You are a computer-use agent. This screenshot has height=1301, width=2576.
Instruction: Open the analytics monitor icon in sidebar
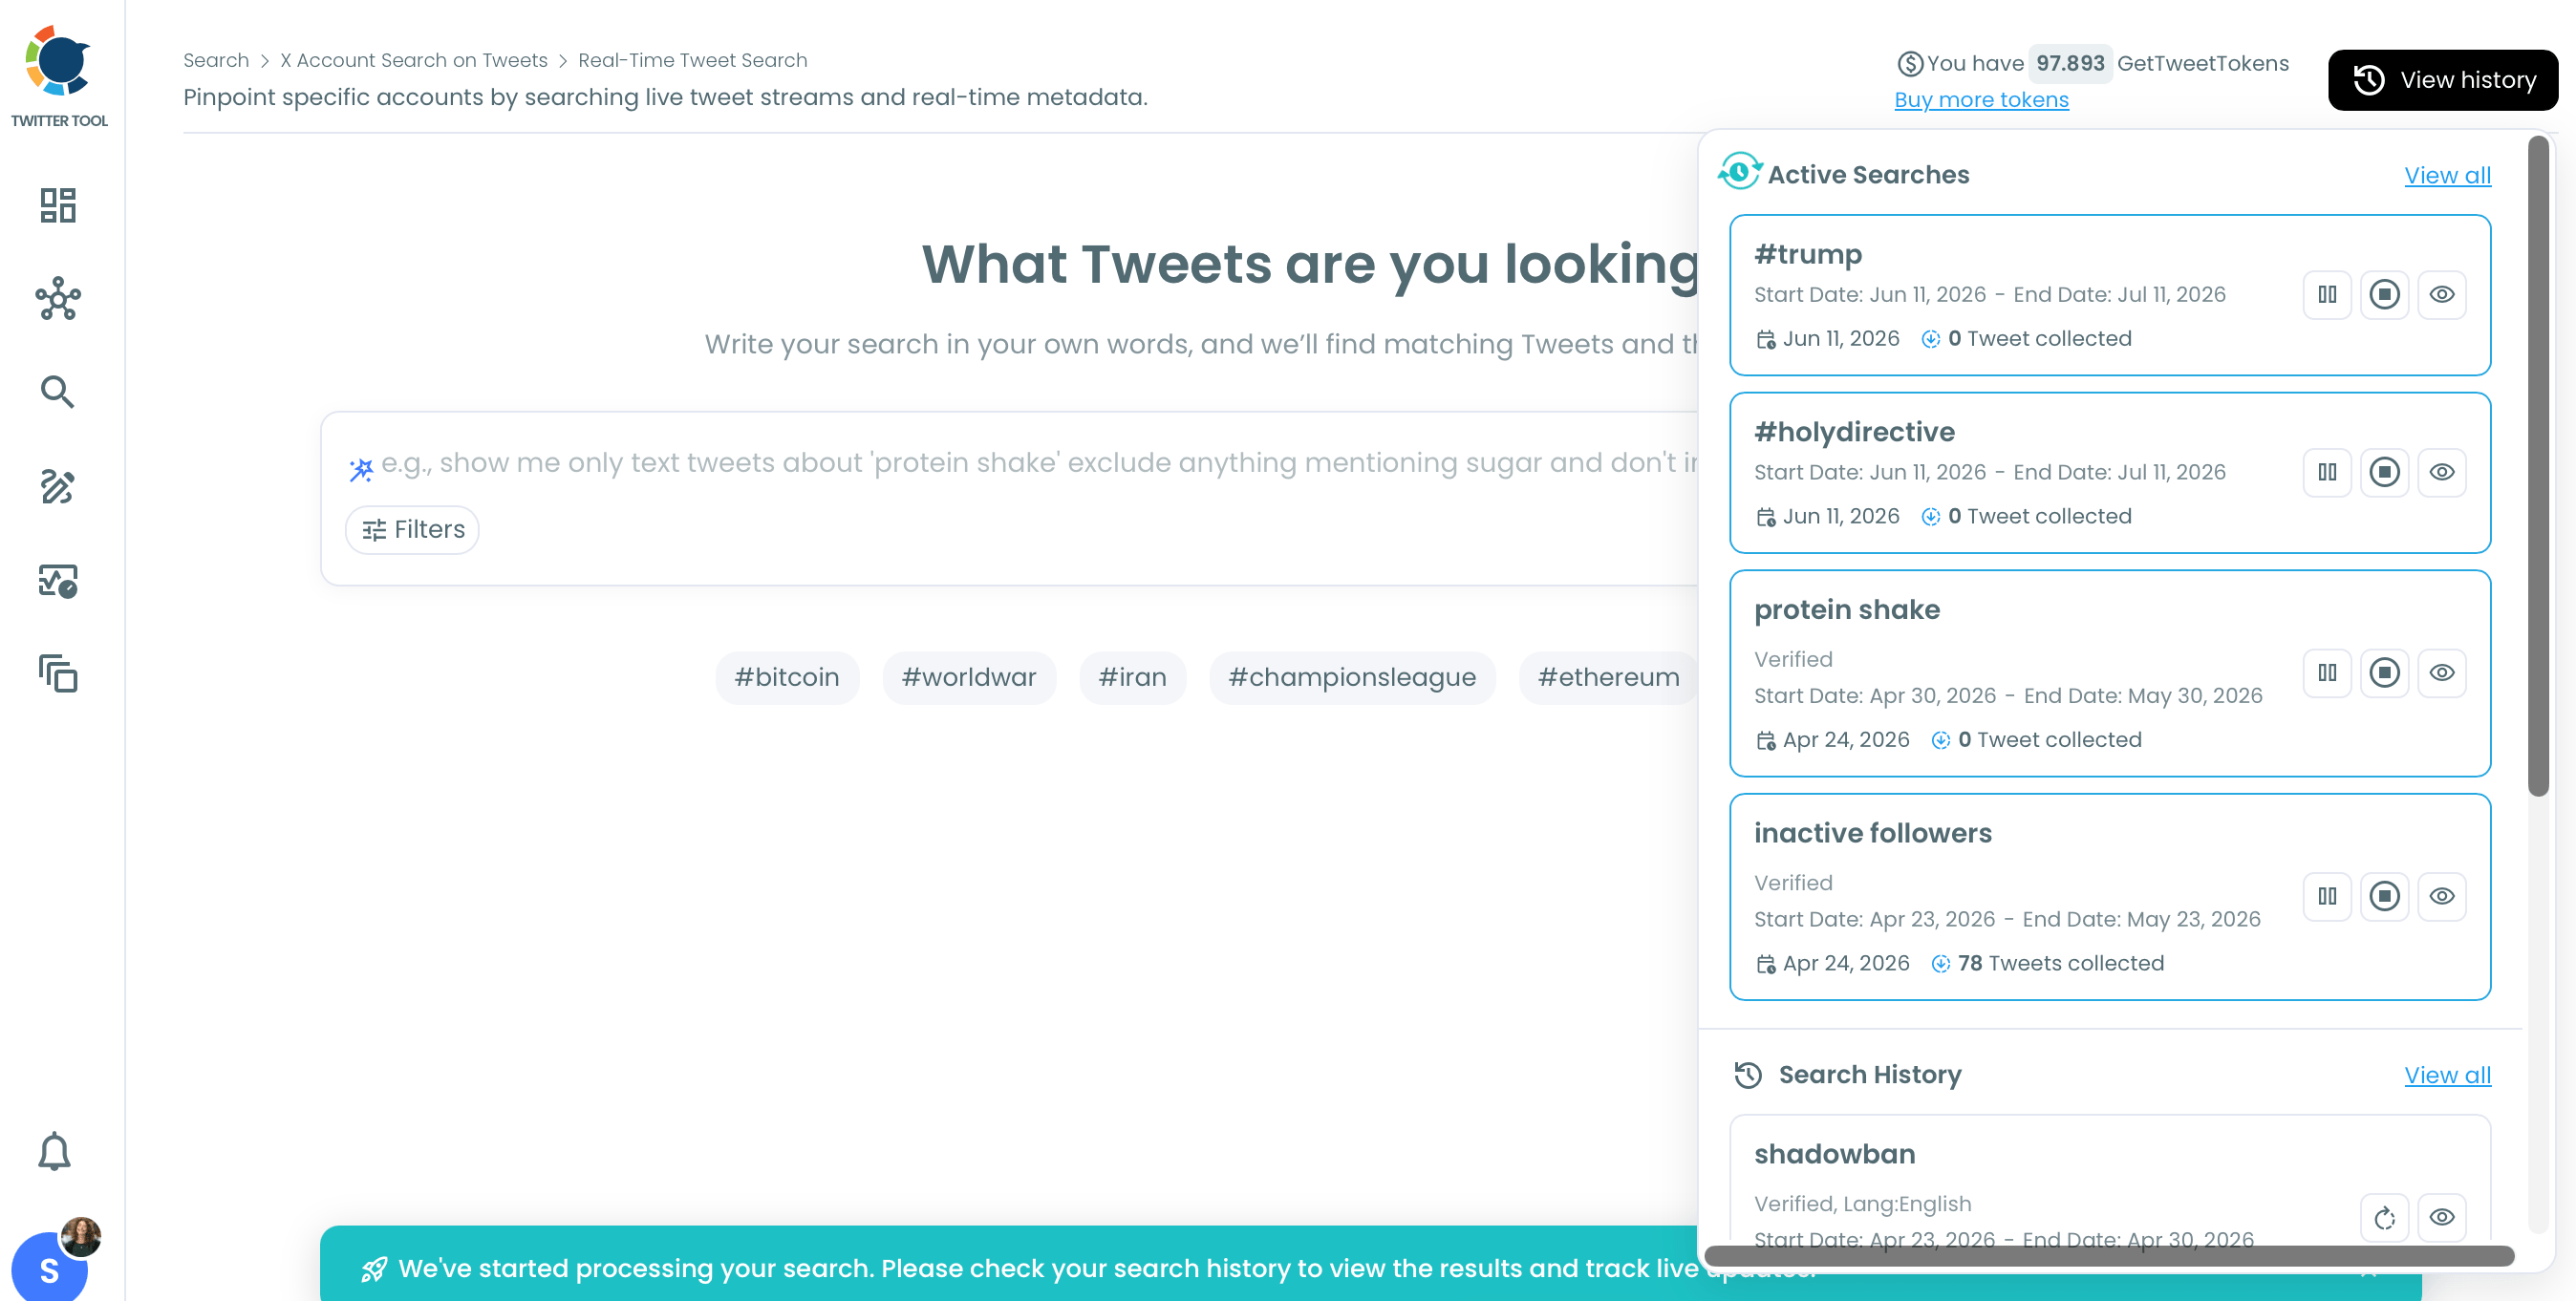pyautogui.click(x=58, y=580)
